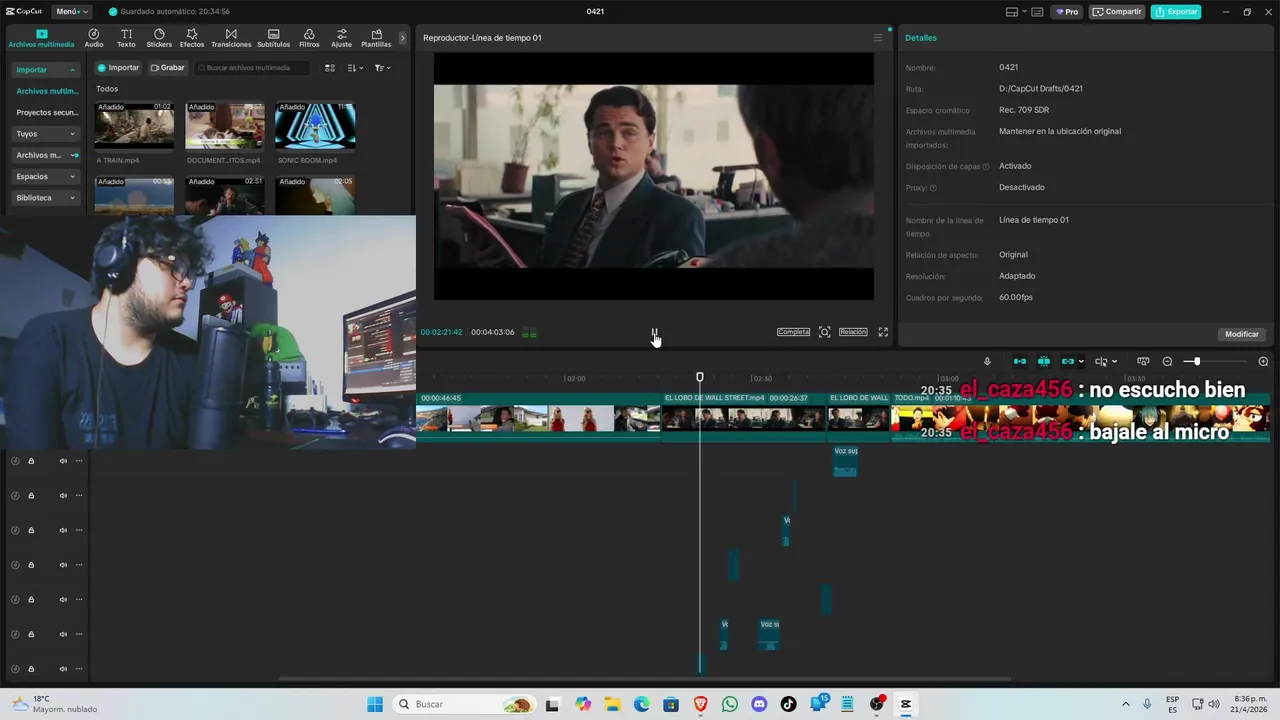Open the linking options dropdown arrow
This screenshot has height=720, width=1280.
1081,362
